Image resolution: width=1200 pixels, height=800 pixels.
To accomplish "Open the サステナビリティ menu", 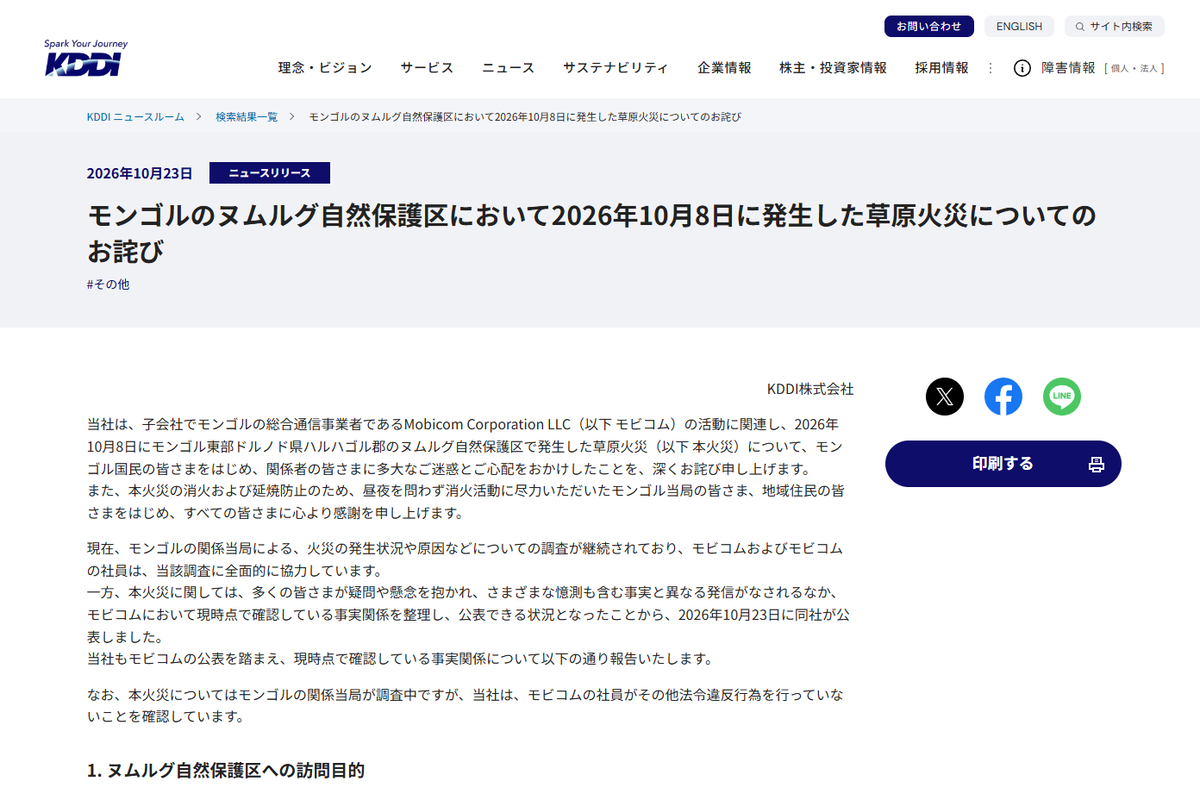I will click(616, 68).
